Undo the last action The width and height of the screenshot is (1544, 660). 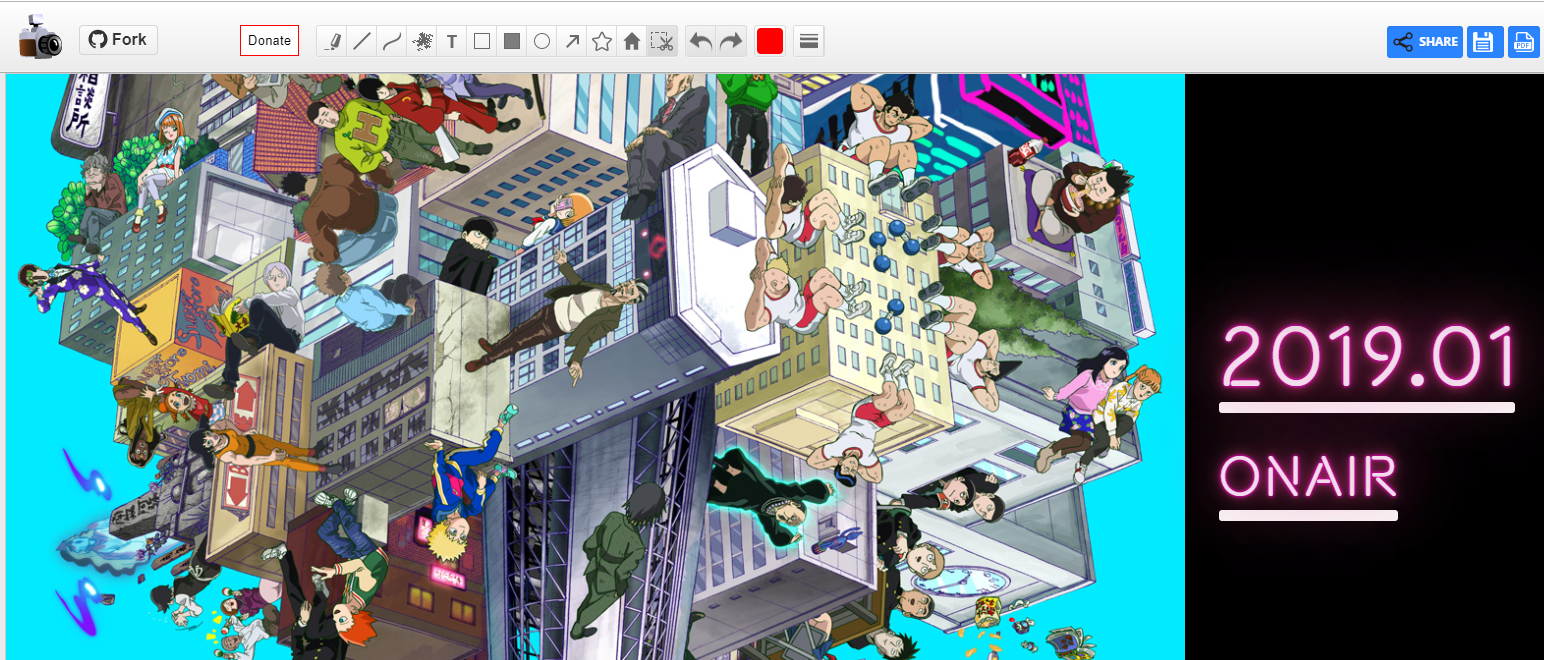[701, 41]
